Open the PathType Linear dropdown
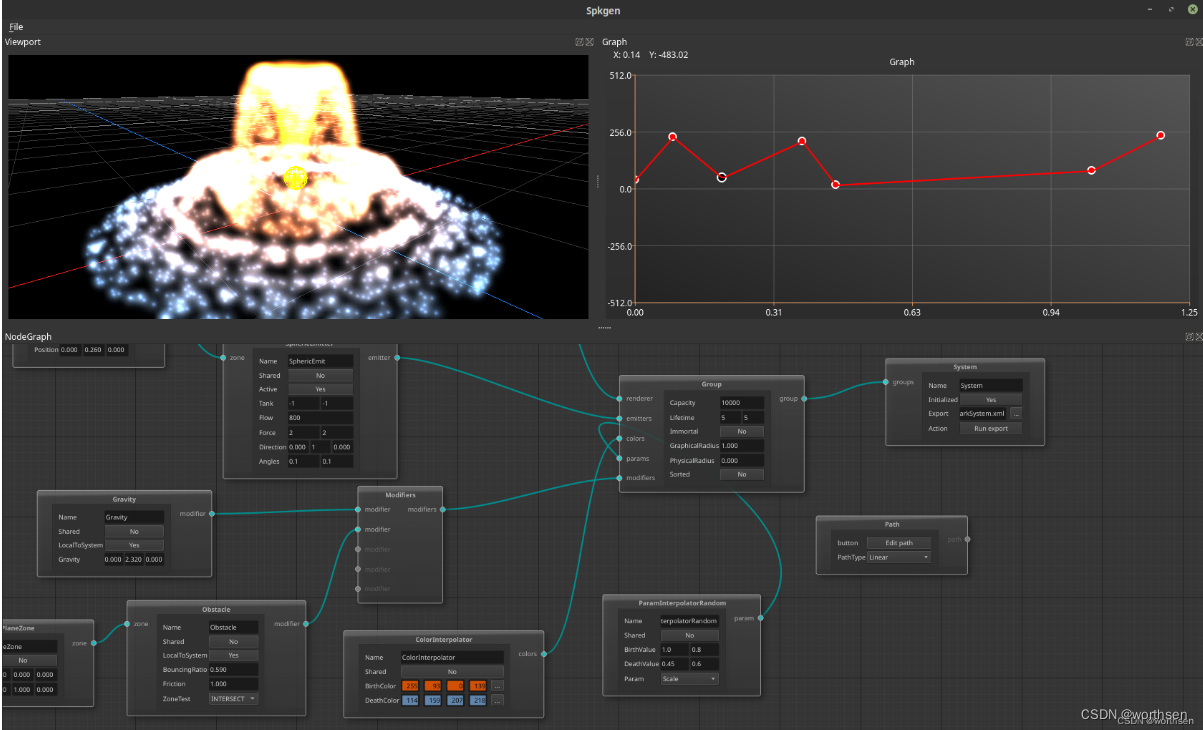Image resolution: width=1203 pixels, height=730 pixels. [x=898, y=557]
